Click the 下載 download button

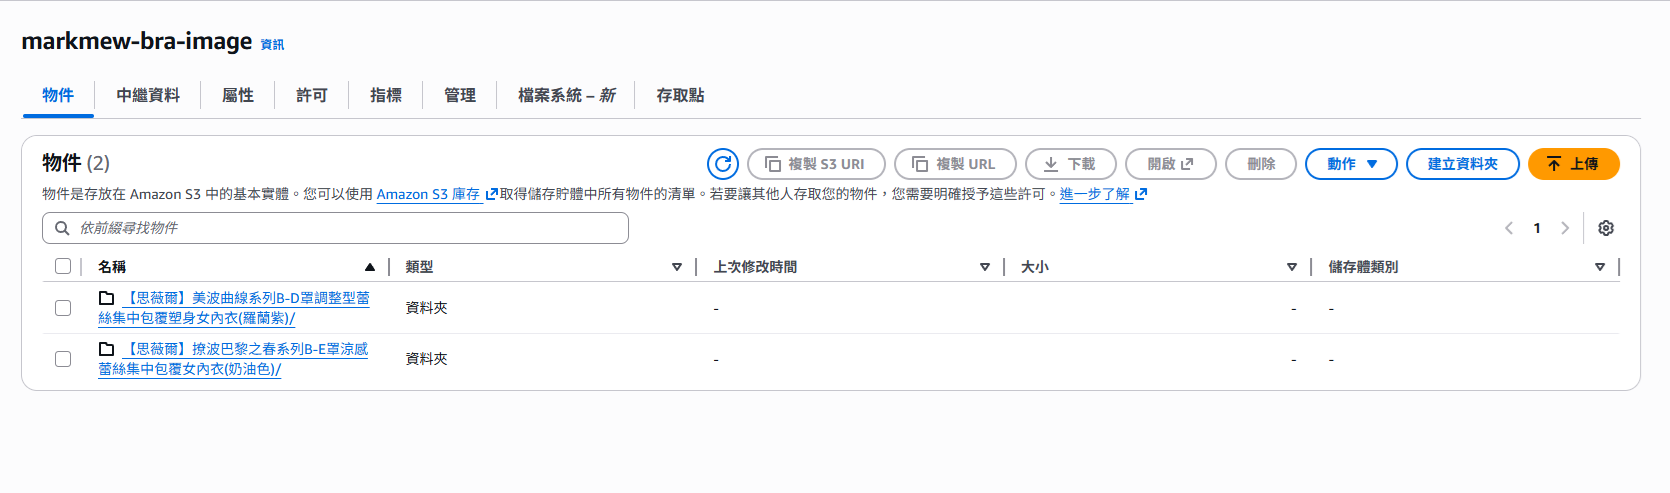point(1071,164)
